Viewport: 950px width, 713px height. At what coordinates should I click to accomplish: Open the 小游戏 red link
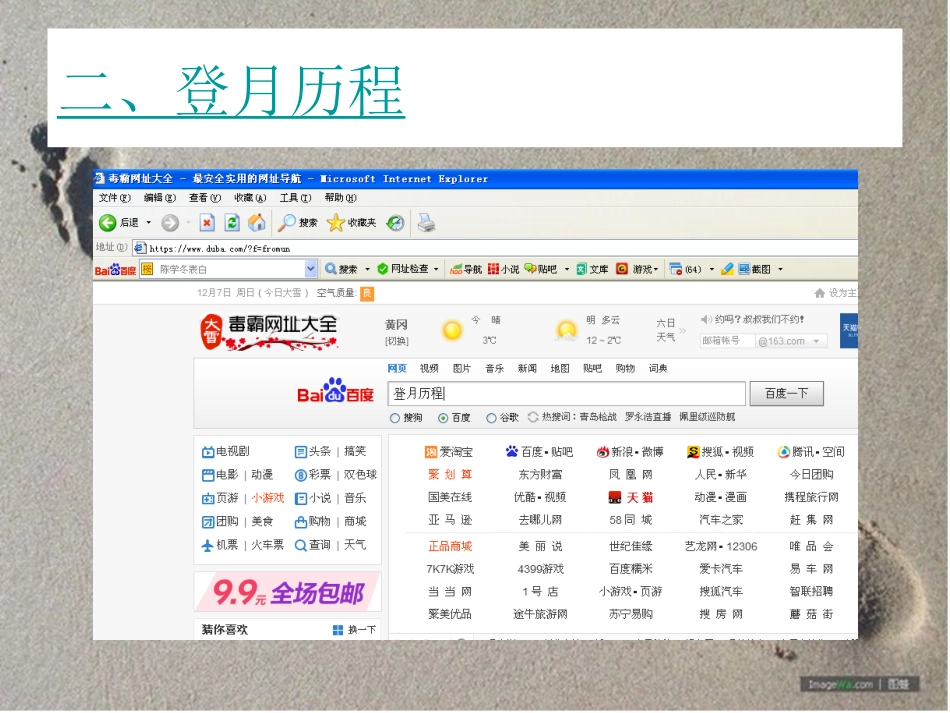pyautogui.click(x=268, y=499)
